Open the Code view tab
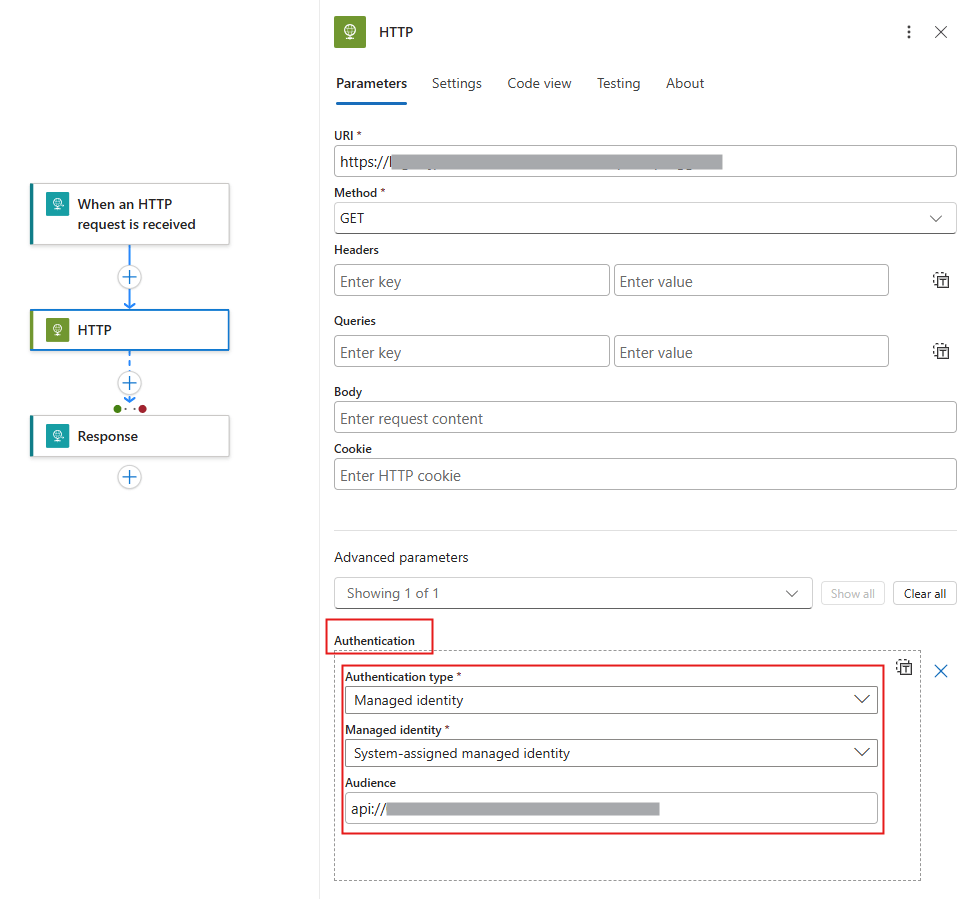Screen dimensions: 961x899 pos(539,84)
